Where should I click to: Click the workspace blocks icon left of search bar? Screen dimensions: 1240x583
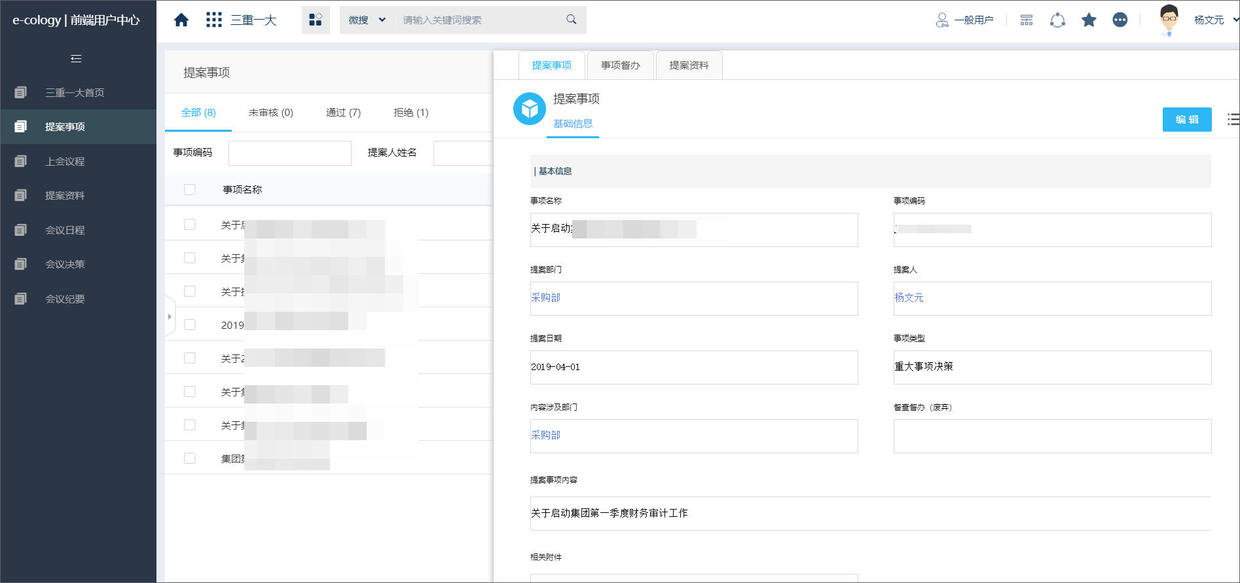315,19
